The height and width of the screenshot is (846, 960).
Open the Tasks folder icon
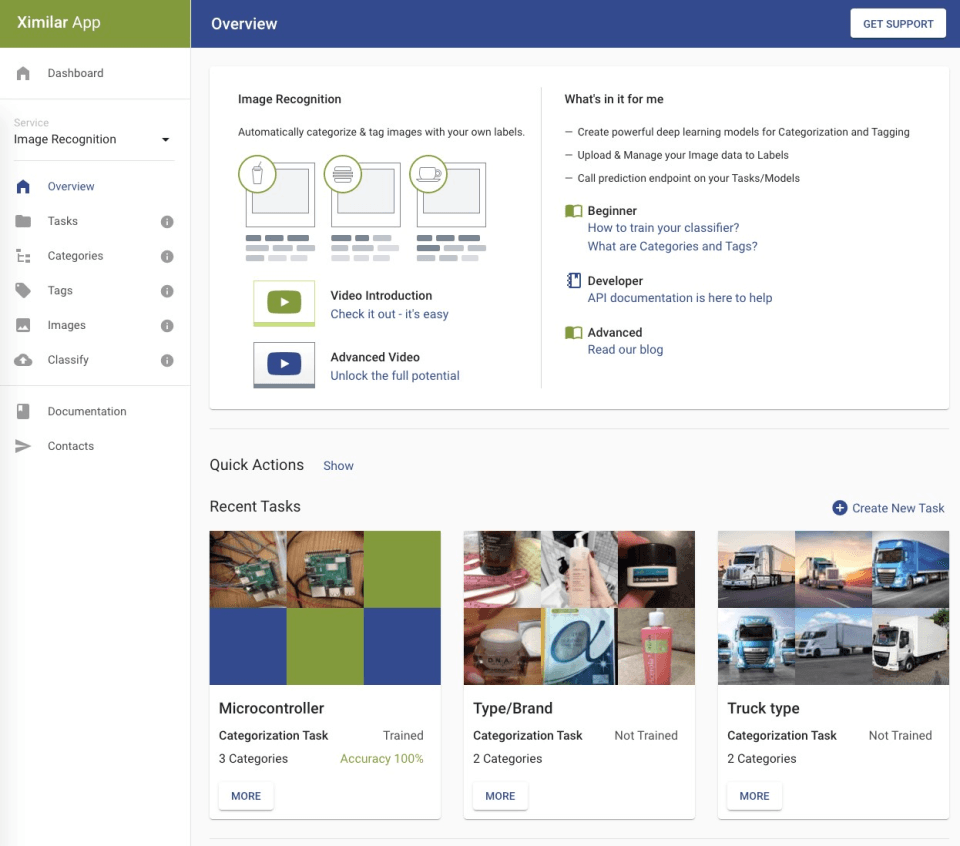23,221
